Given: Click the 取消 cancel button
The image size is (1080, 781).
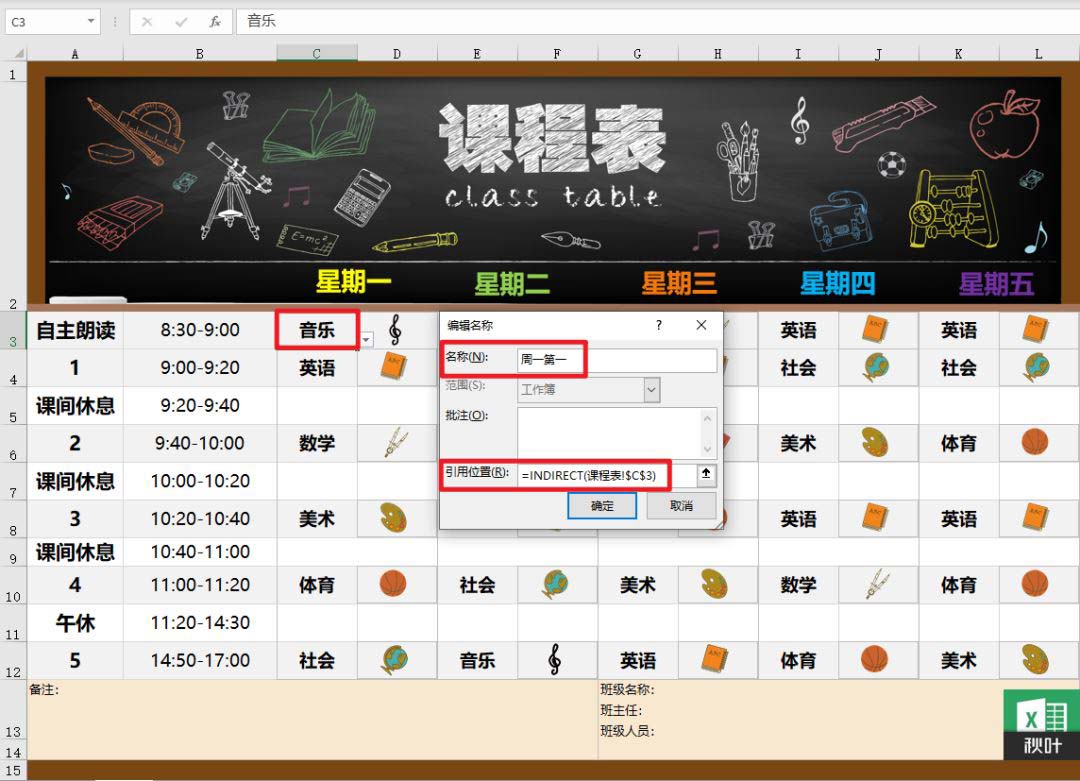Looking at the screenshot, I should coord(681,506).
